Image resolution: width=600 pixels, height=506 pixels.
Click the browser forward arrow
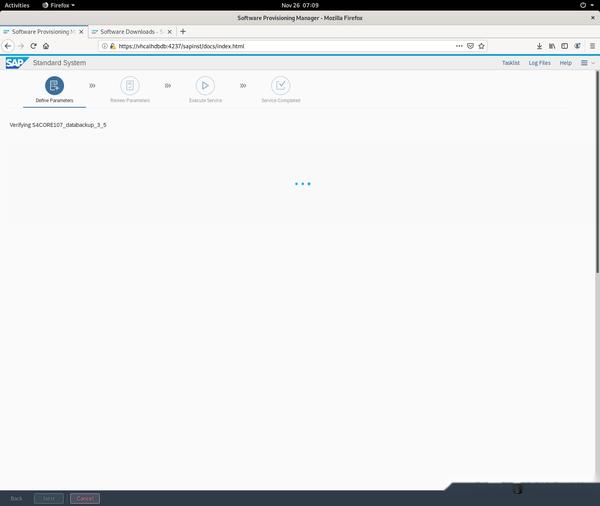click(x=21, y=46)
